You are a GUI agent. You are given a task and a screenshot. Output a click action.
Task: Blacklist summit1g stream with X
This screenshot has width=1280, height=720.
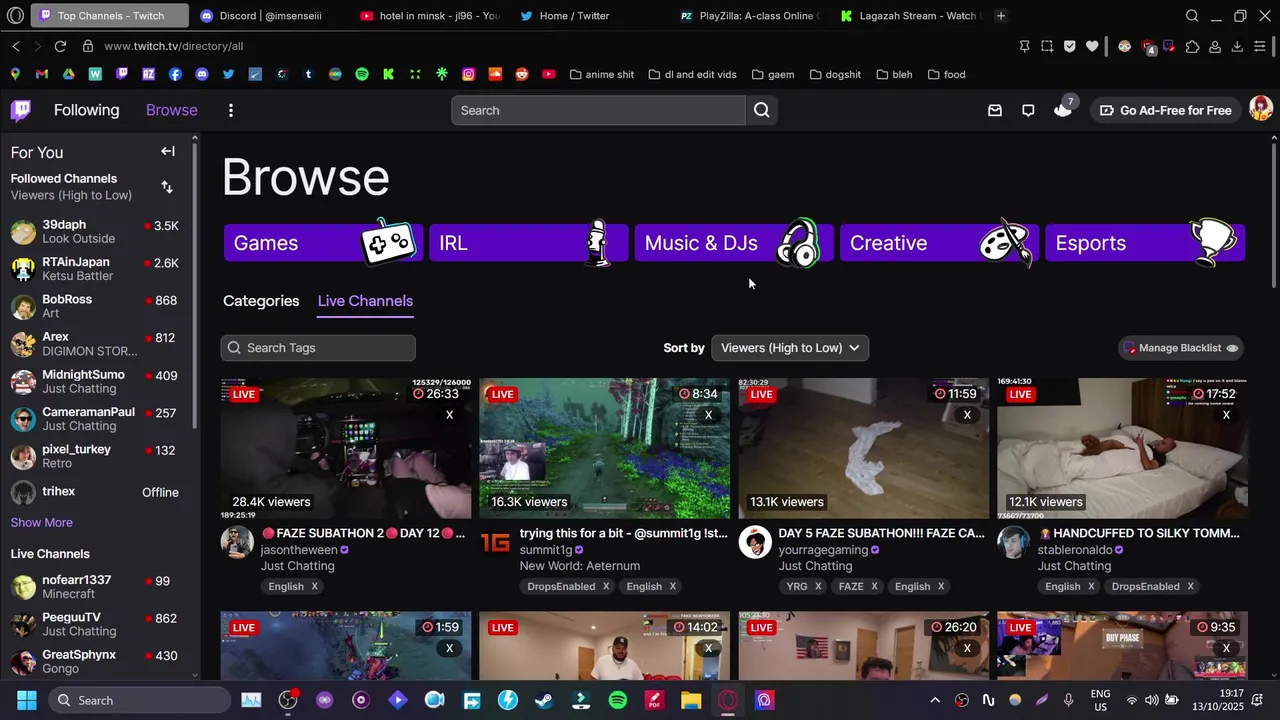pyautogui.click(x=708, y=415)
